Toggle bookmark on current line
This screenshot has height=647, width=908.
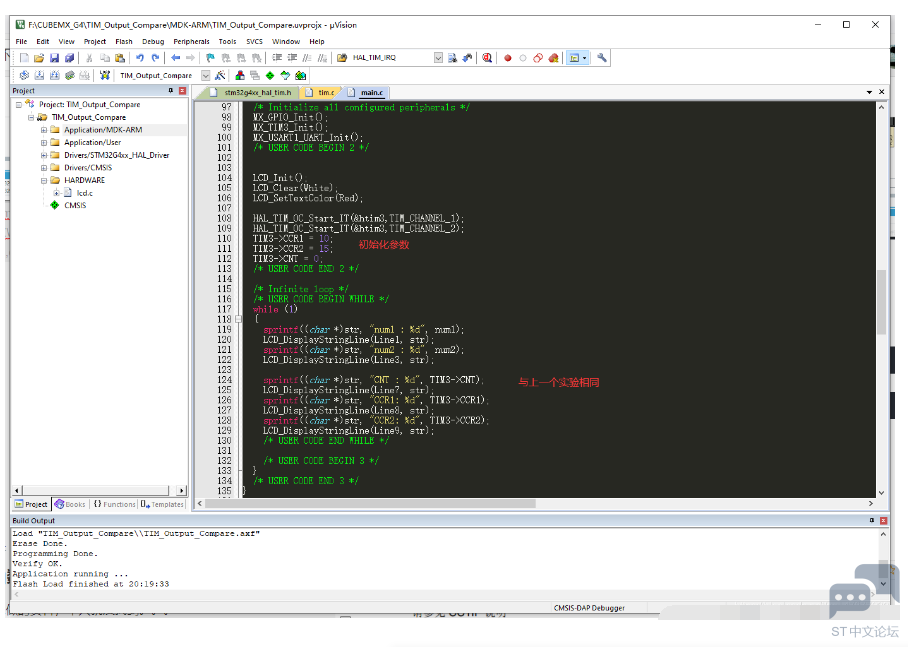pyautogui.click(x=210, y=58)
